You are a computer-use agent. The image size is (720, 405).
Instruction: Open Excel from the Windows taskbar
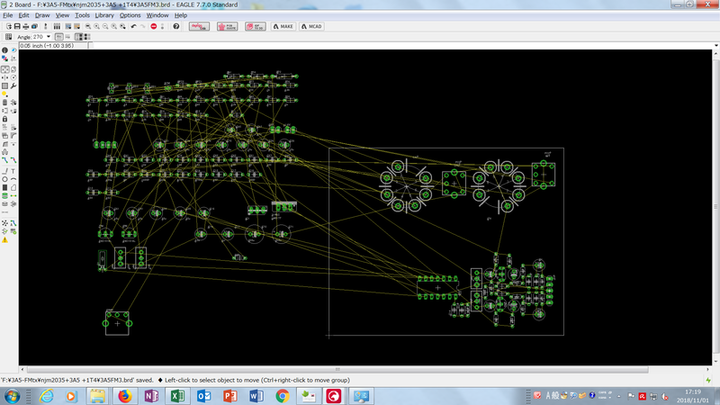pyautogui.click(x=178, y=396)
